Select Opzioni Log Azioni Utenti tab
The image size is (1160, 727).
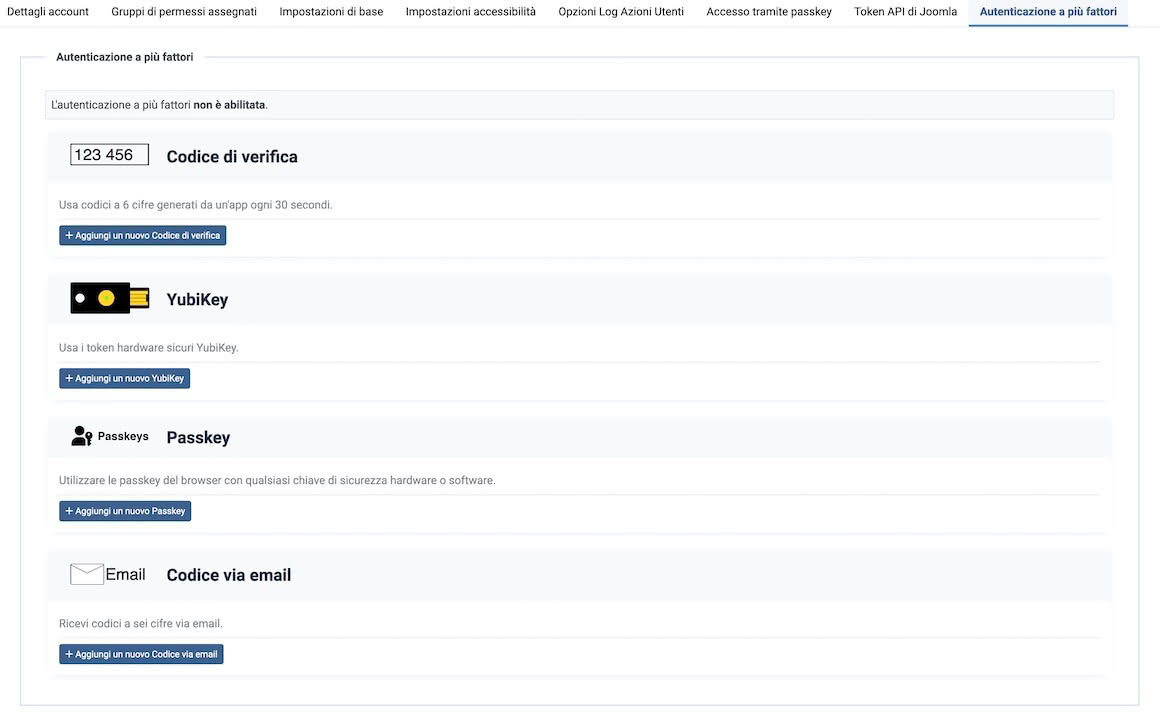(x=621, y=12)
